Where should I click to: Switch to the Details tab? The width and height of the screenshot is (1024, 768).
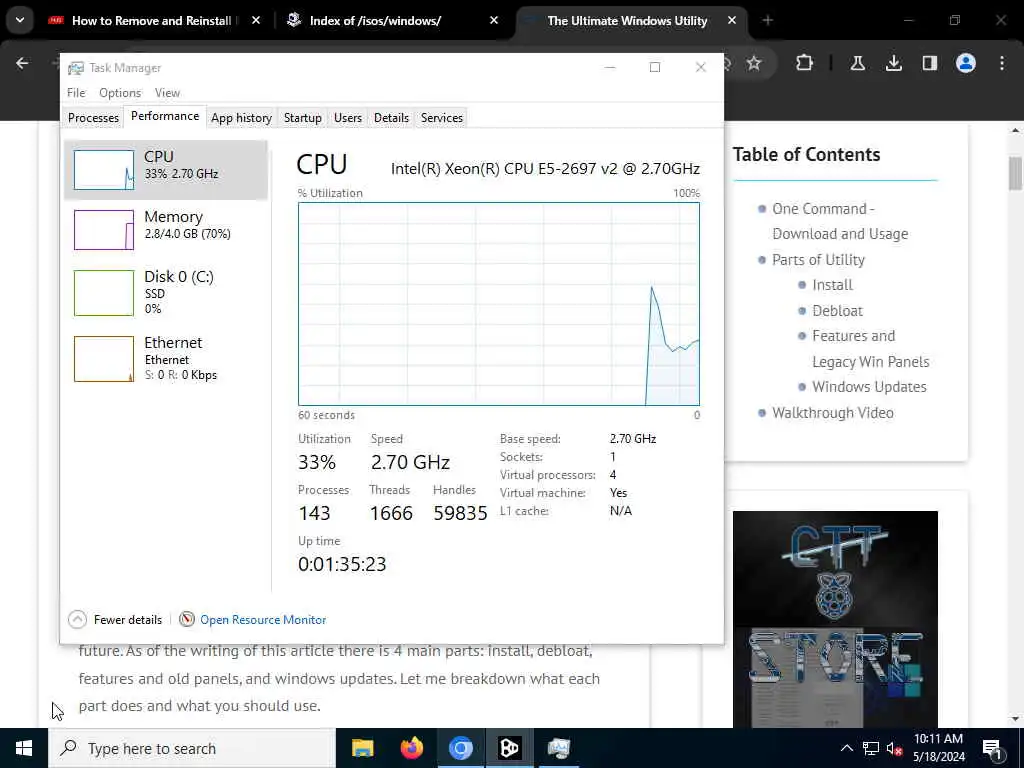tap(391, 118)
